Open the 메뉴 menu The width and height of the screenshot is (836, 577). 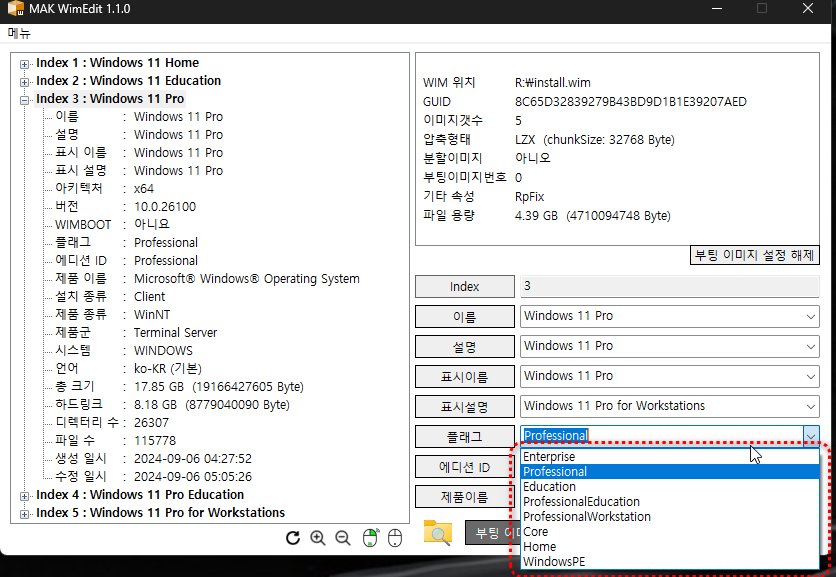coord(19,33)
